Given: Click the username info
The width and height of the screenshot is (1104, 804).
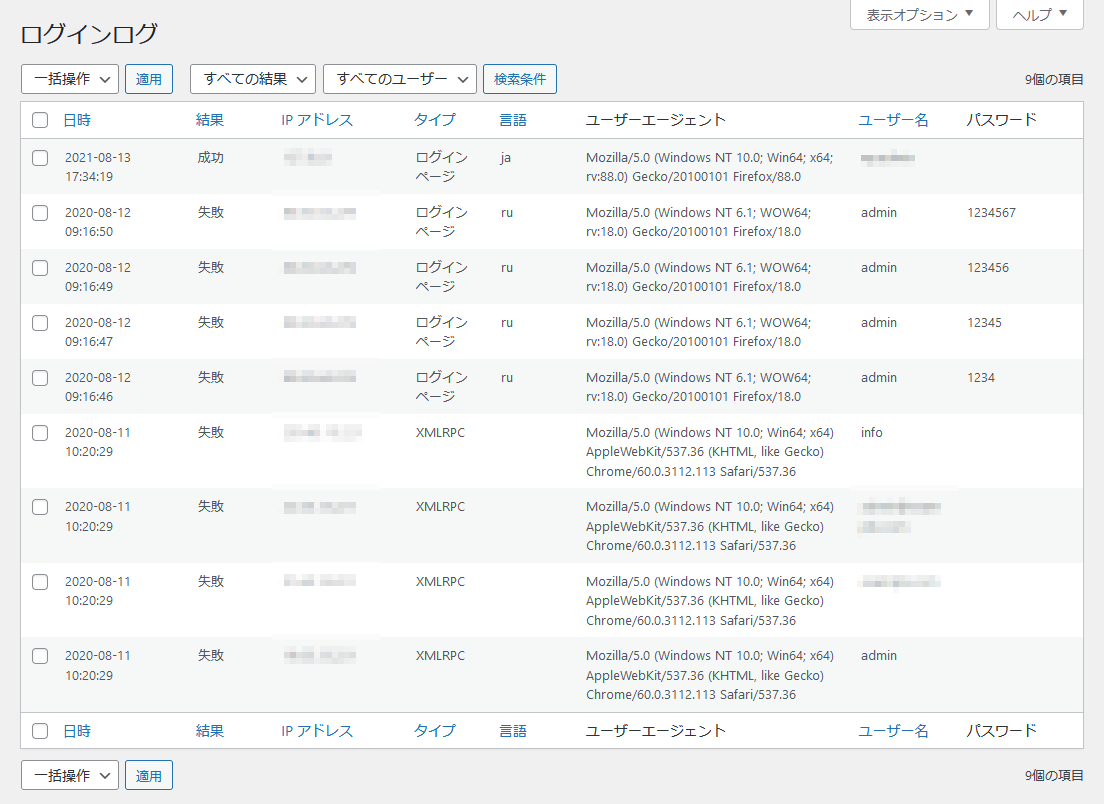Looking at the screenshot, I should click(x=872, y=432).
